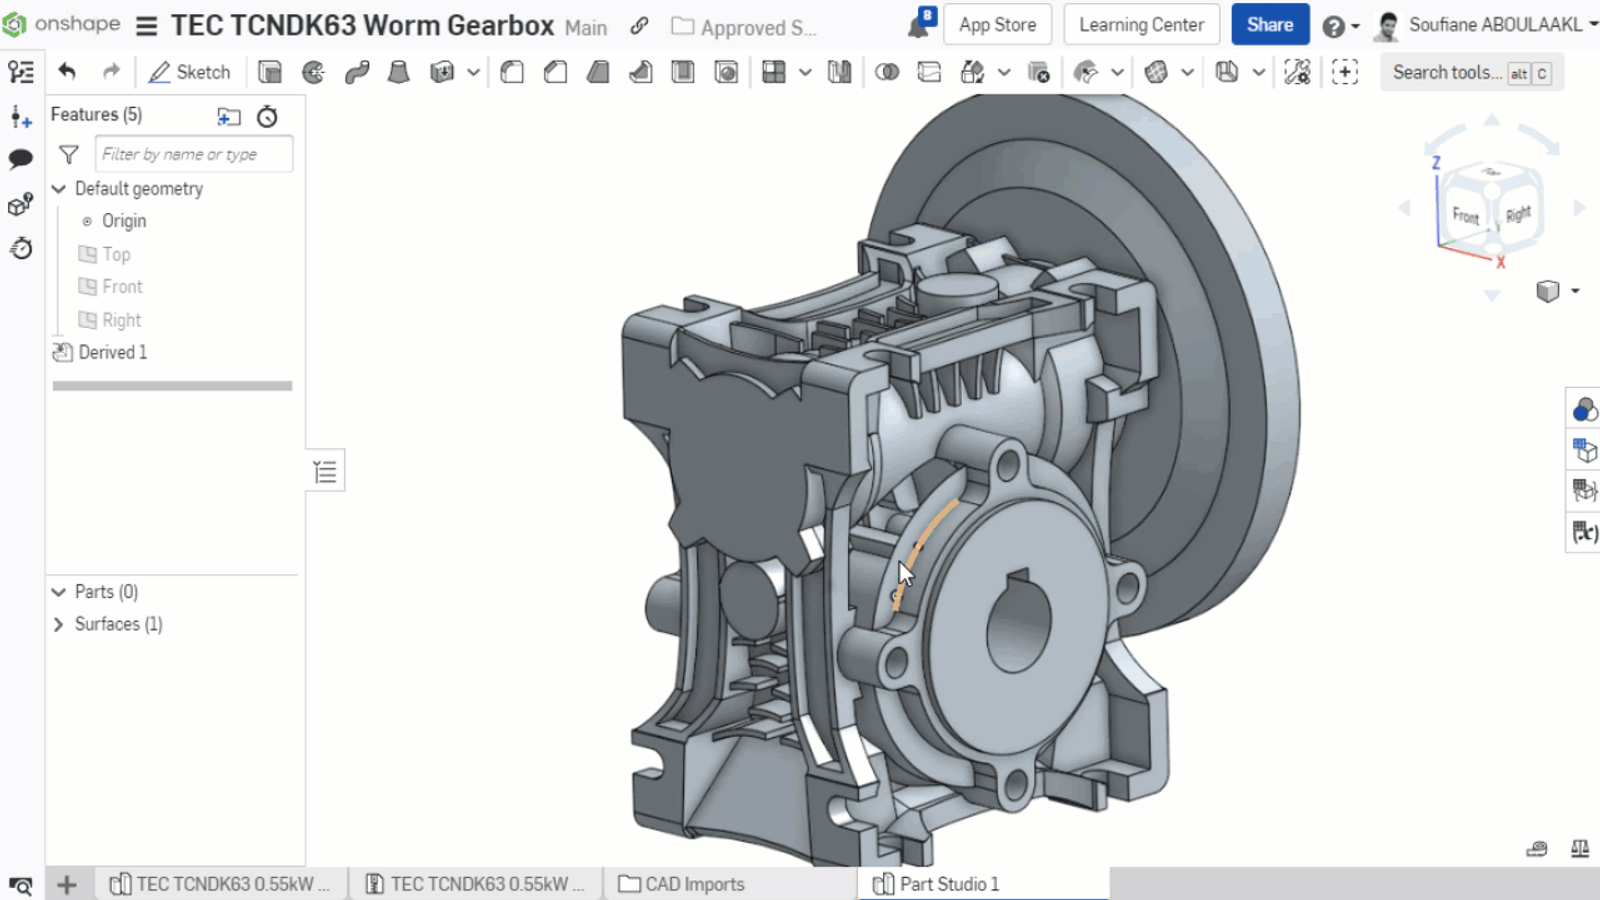
Task: Select the Extrude tool
Action: 270,72
